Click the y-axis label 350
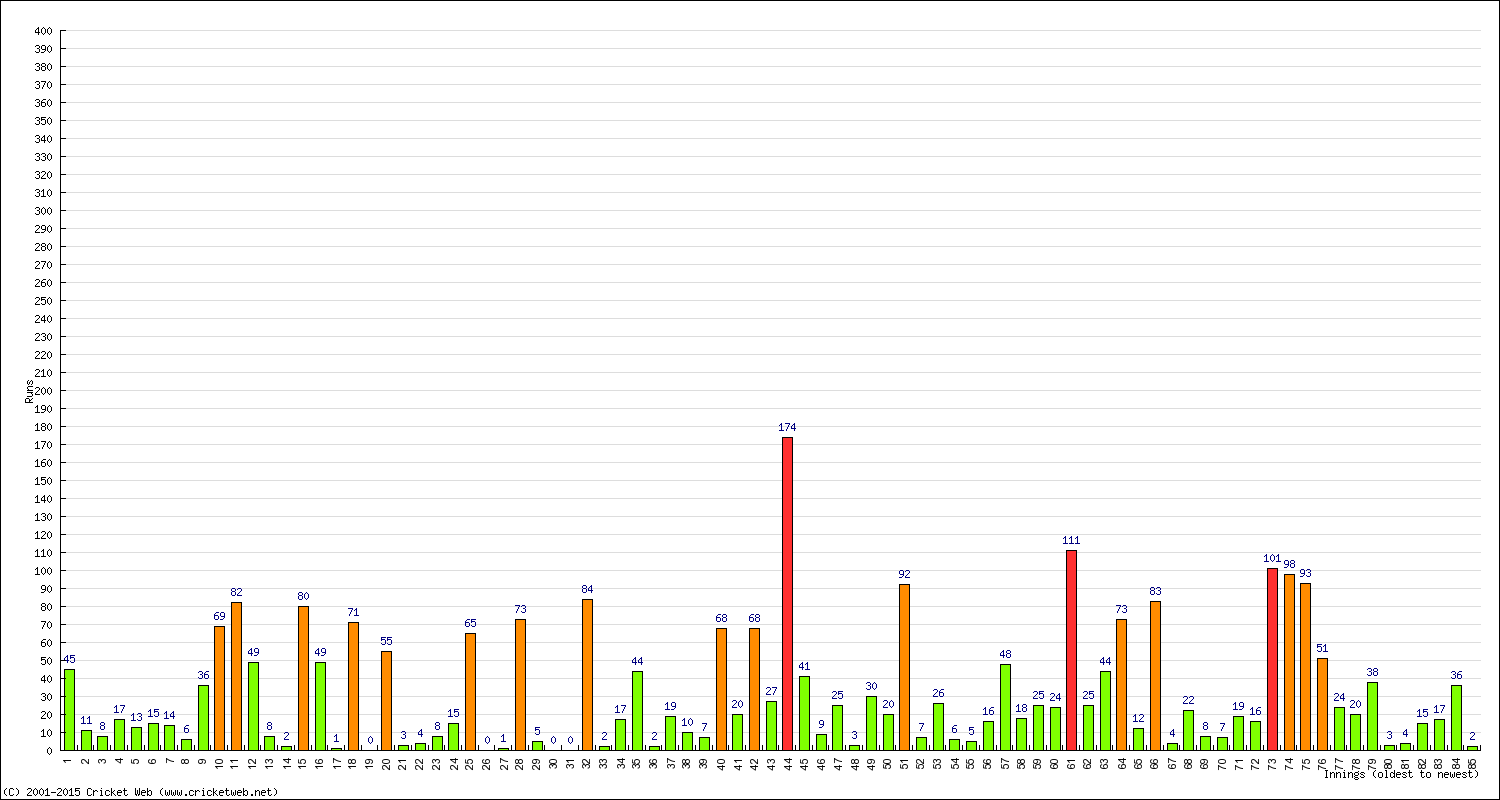Viewport: 1500px width, 800px height. (43, 121)
